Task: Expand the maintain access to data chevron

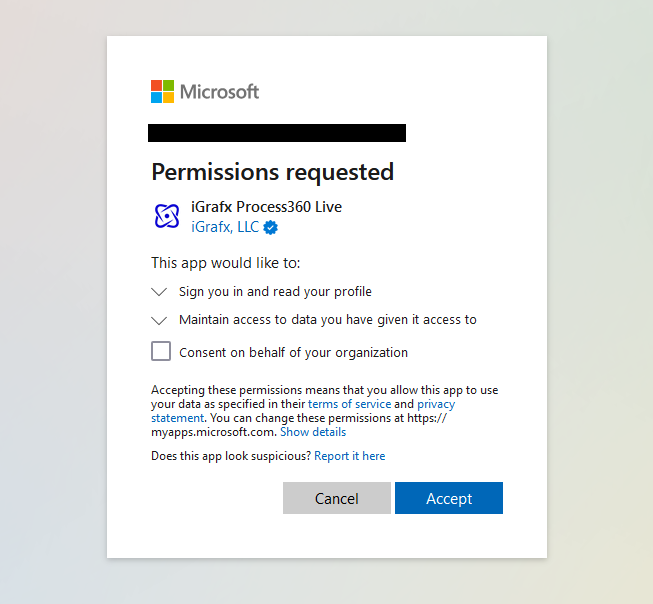Action: pyautogui.click(x=159, y=320)
